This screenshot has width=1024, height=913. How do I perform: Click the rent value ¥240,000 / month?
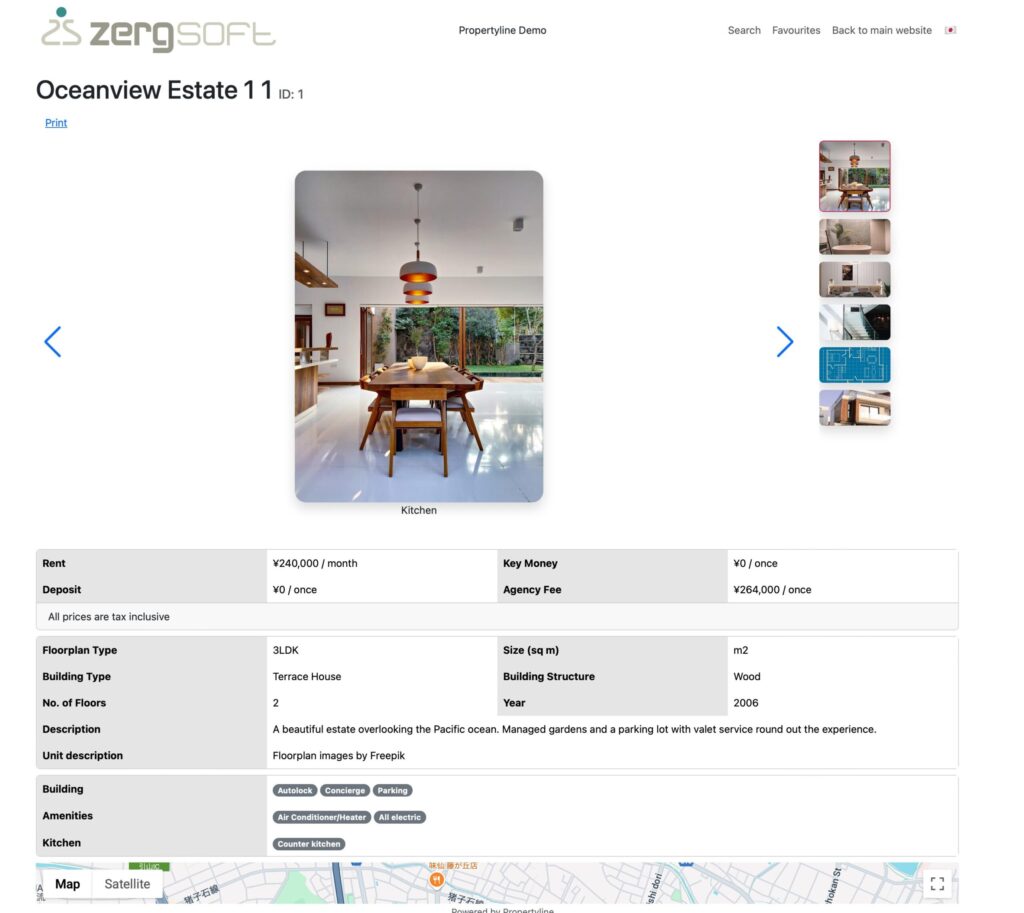(315, 563)
